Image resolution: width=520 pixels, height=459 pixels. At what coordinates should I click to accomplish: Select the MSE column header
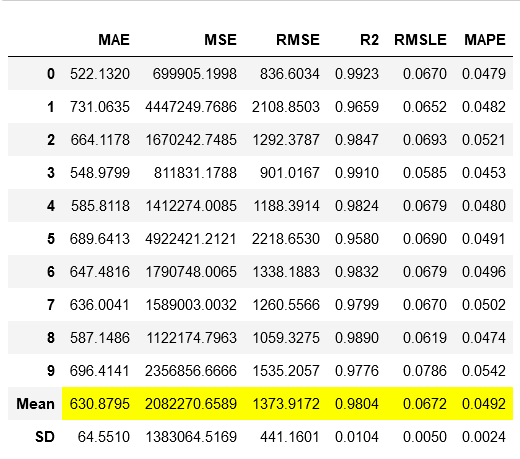(220, 40)
